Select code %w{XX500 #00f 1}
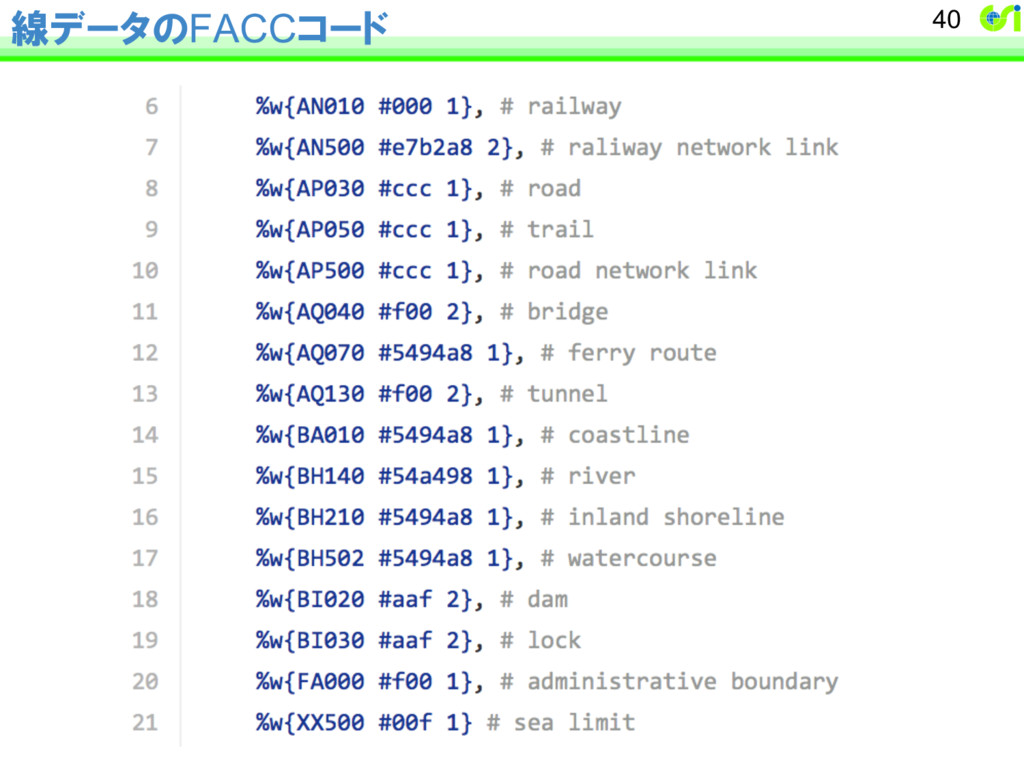Screen dimensions: 1024x768 point(364,724)
